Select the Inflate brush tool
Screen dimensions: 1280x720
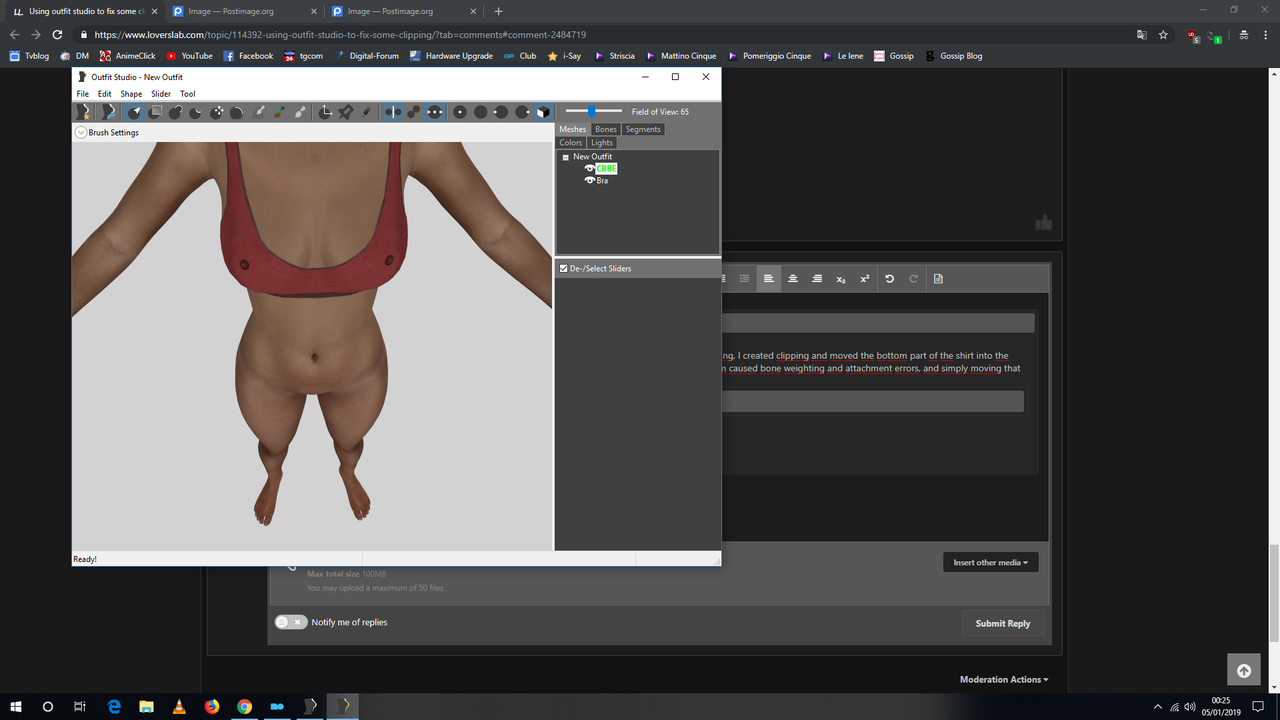tap(176, 112)
